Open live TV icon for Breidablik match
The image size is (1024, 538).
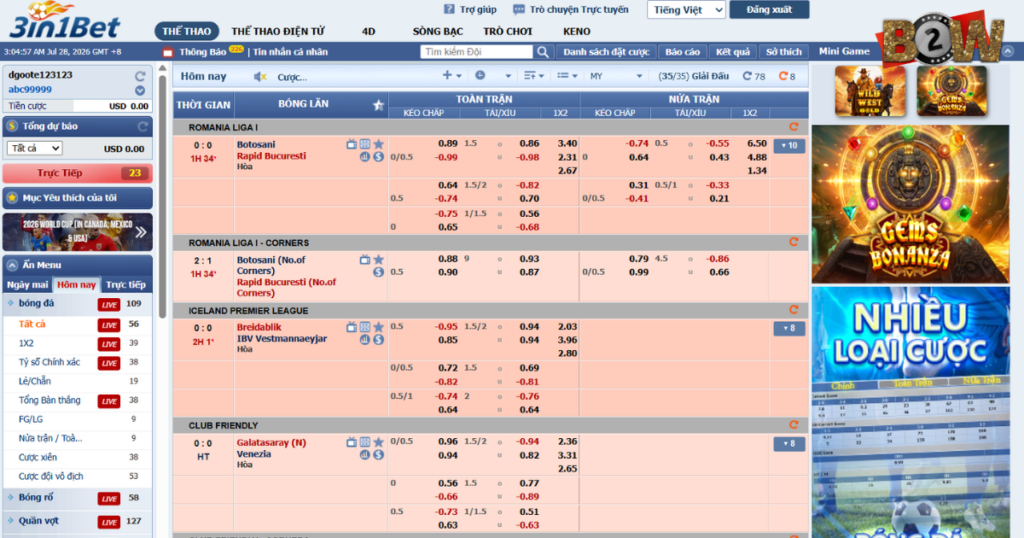351,327
